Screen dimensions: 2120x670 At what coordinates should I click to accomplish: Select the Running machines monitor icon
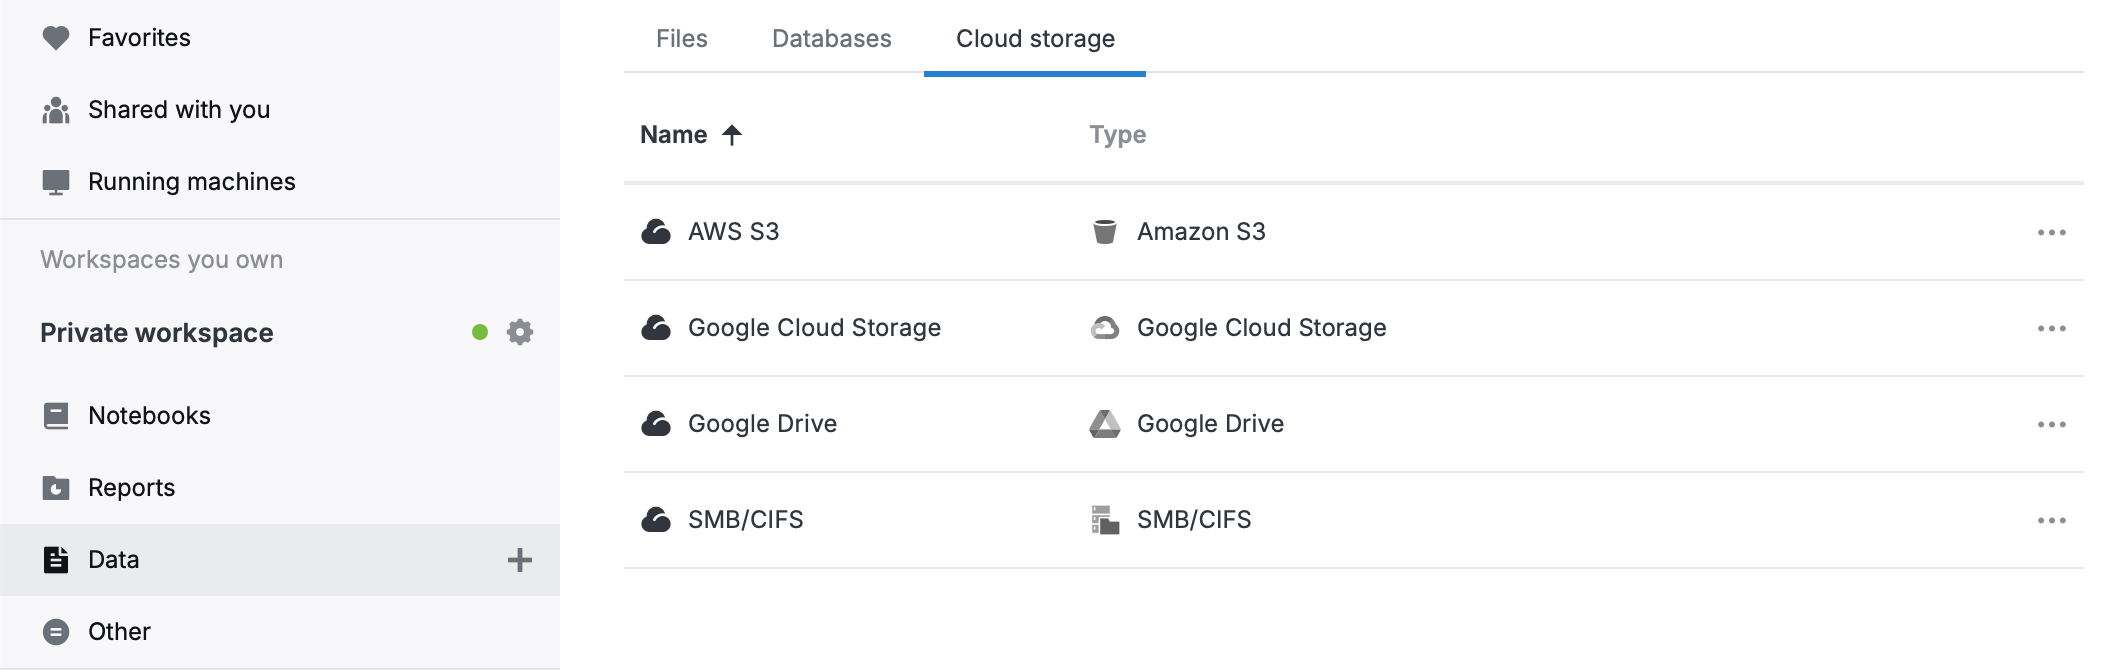tap(56, 181)
